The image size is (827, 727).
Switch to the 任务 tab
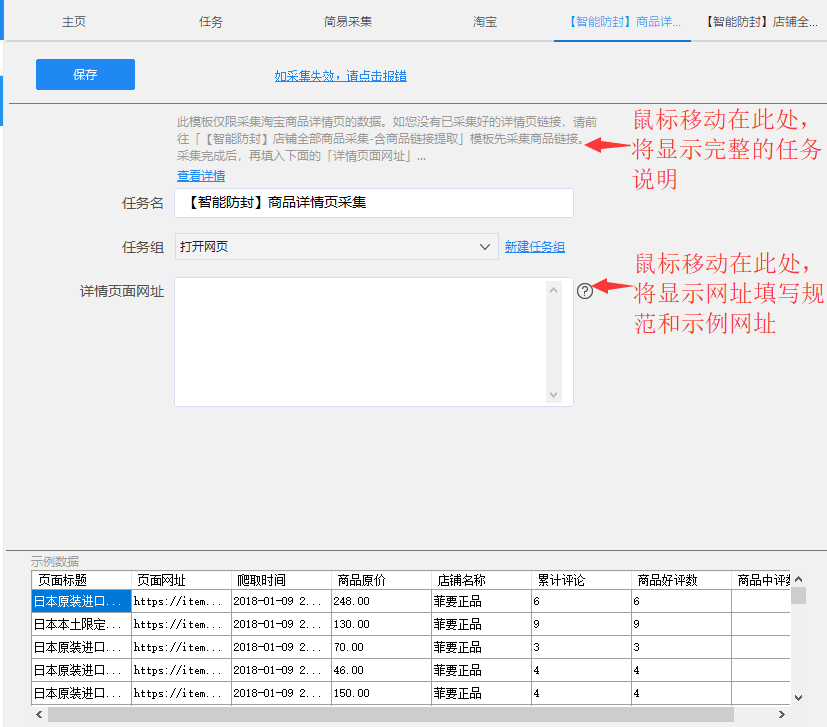point(211,22)
